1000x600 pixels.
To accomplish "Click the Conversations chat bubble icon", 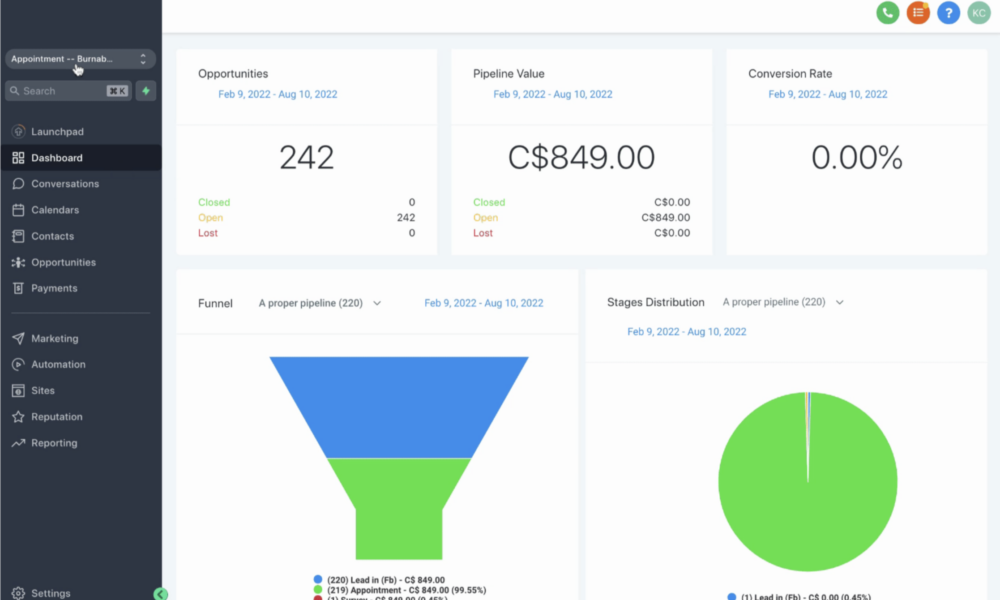I will pyautogui.click(x=18, y=184).
